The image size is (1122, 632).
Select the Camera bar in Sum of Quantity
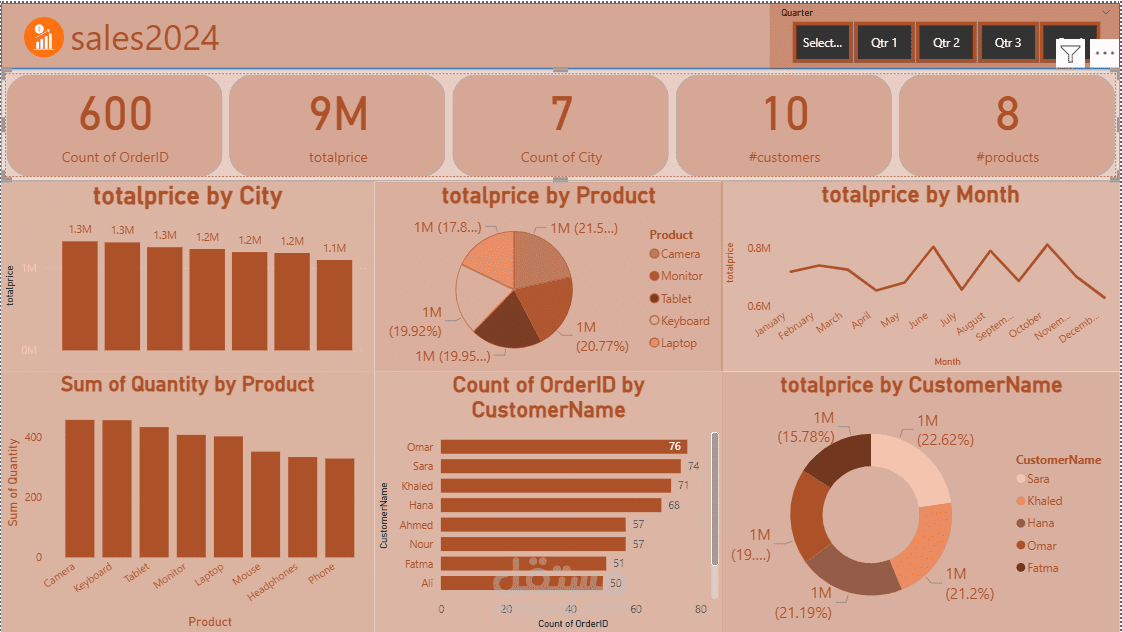tap(79, 489)
